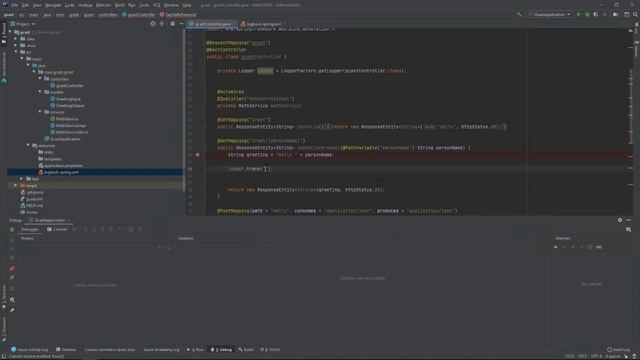This screenshot has width=640, height=360.
Task: Collapse the src folder in tree
Action: [x=16, y=52]
